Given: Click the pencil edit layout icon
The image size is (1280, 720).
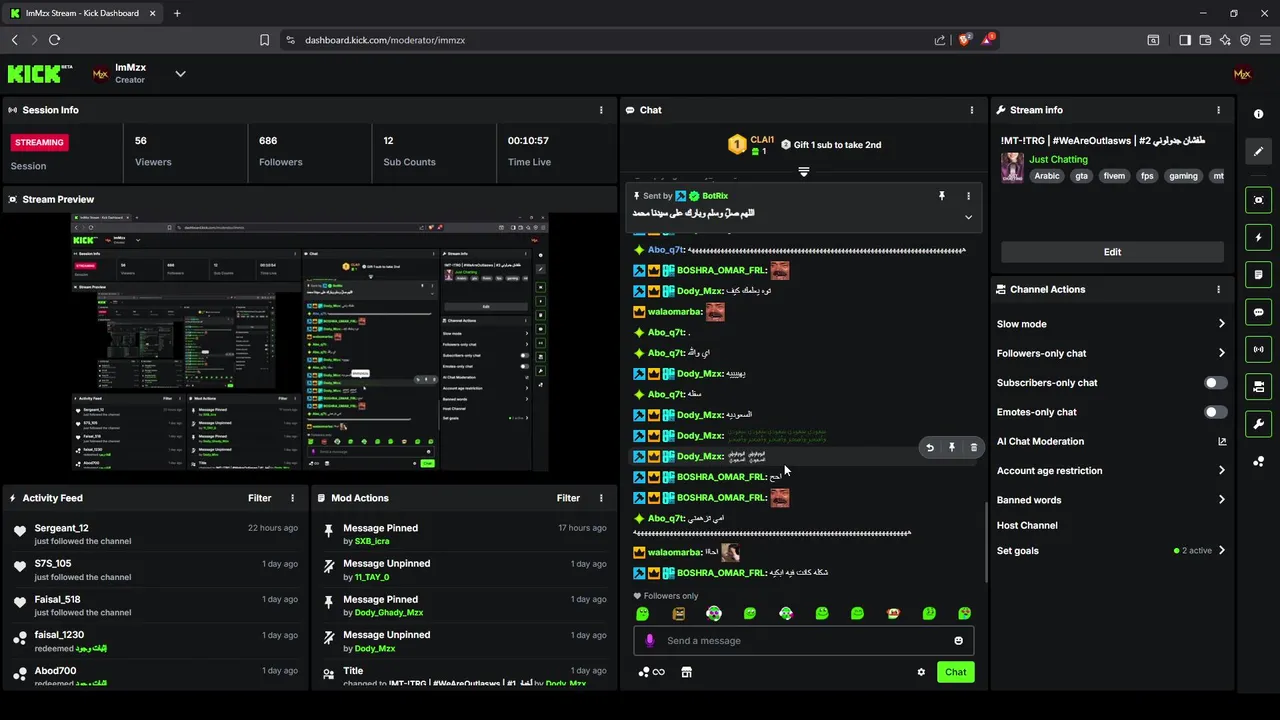Looking at the screenshot, I should (1258, 151).
